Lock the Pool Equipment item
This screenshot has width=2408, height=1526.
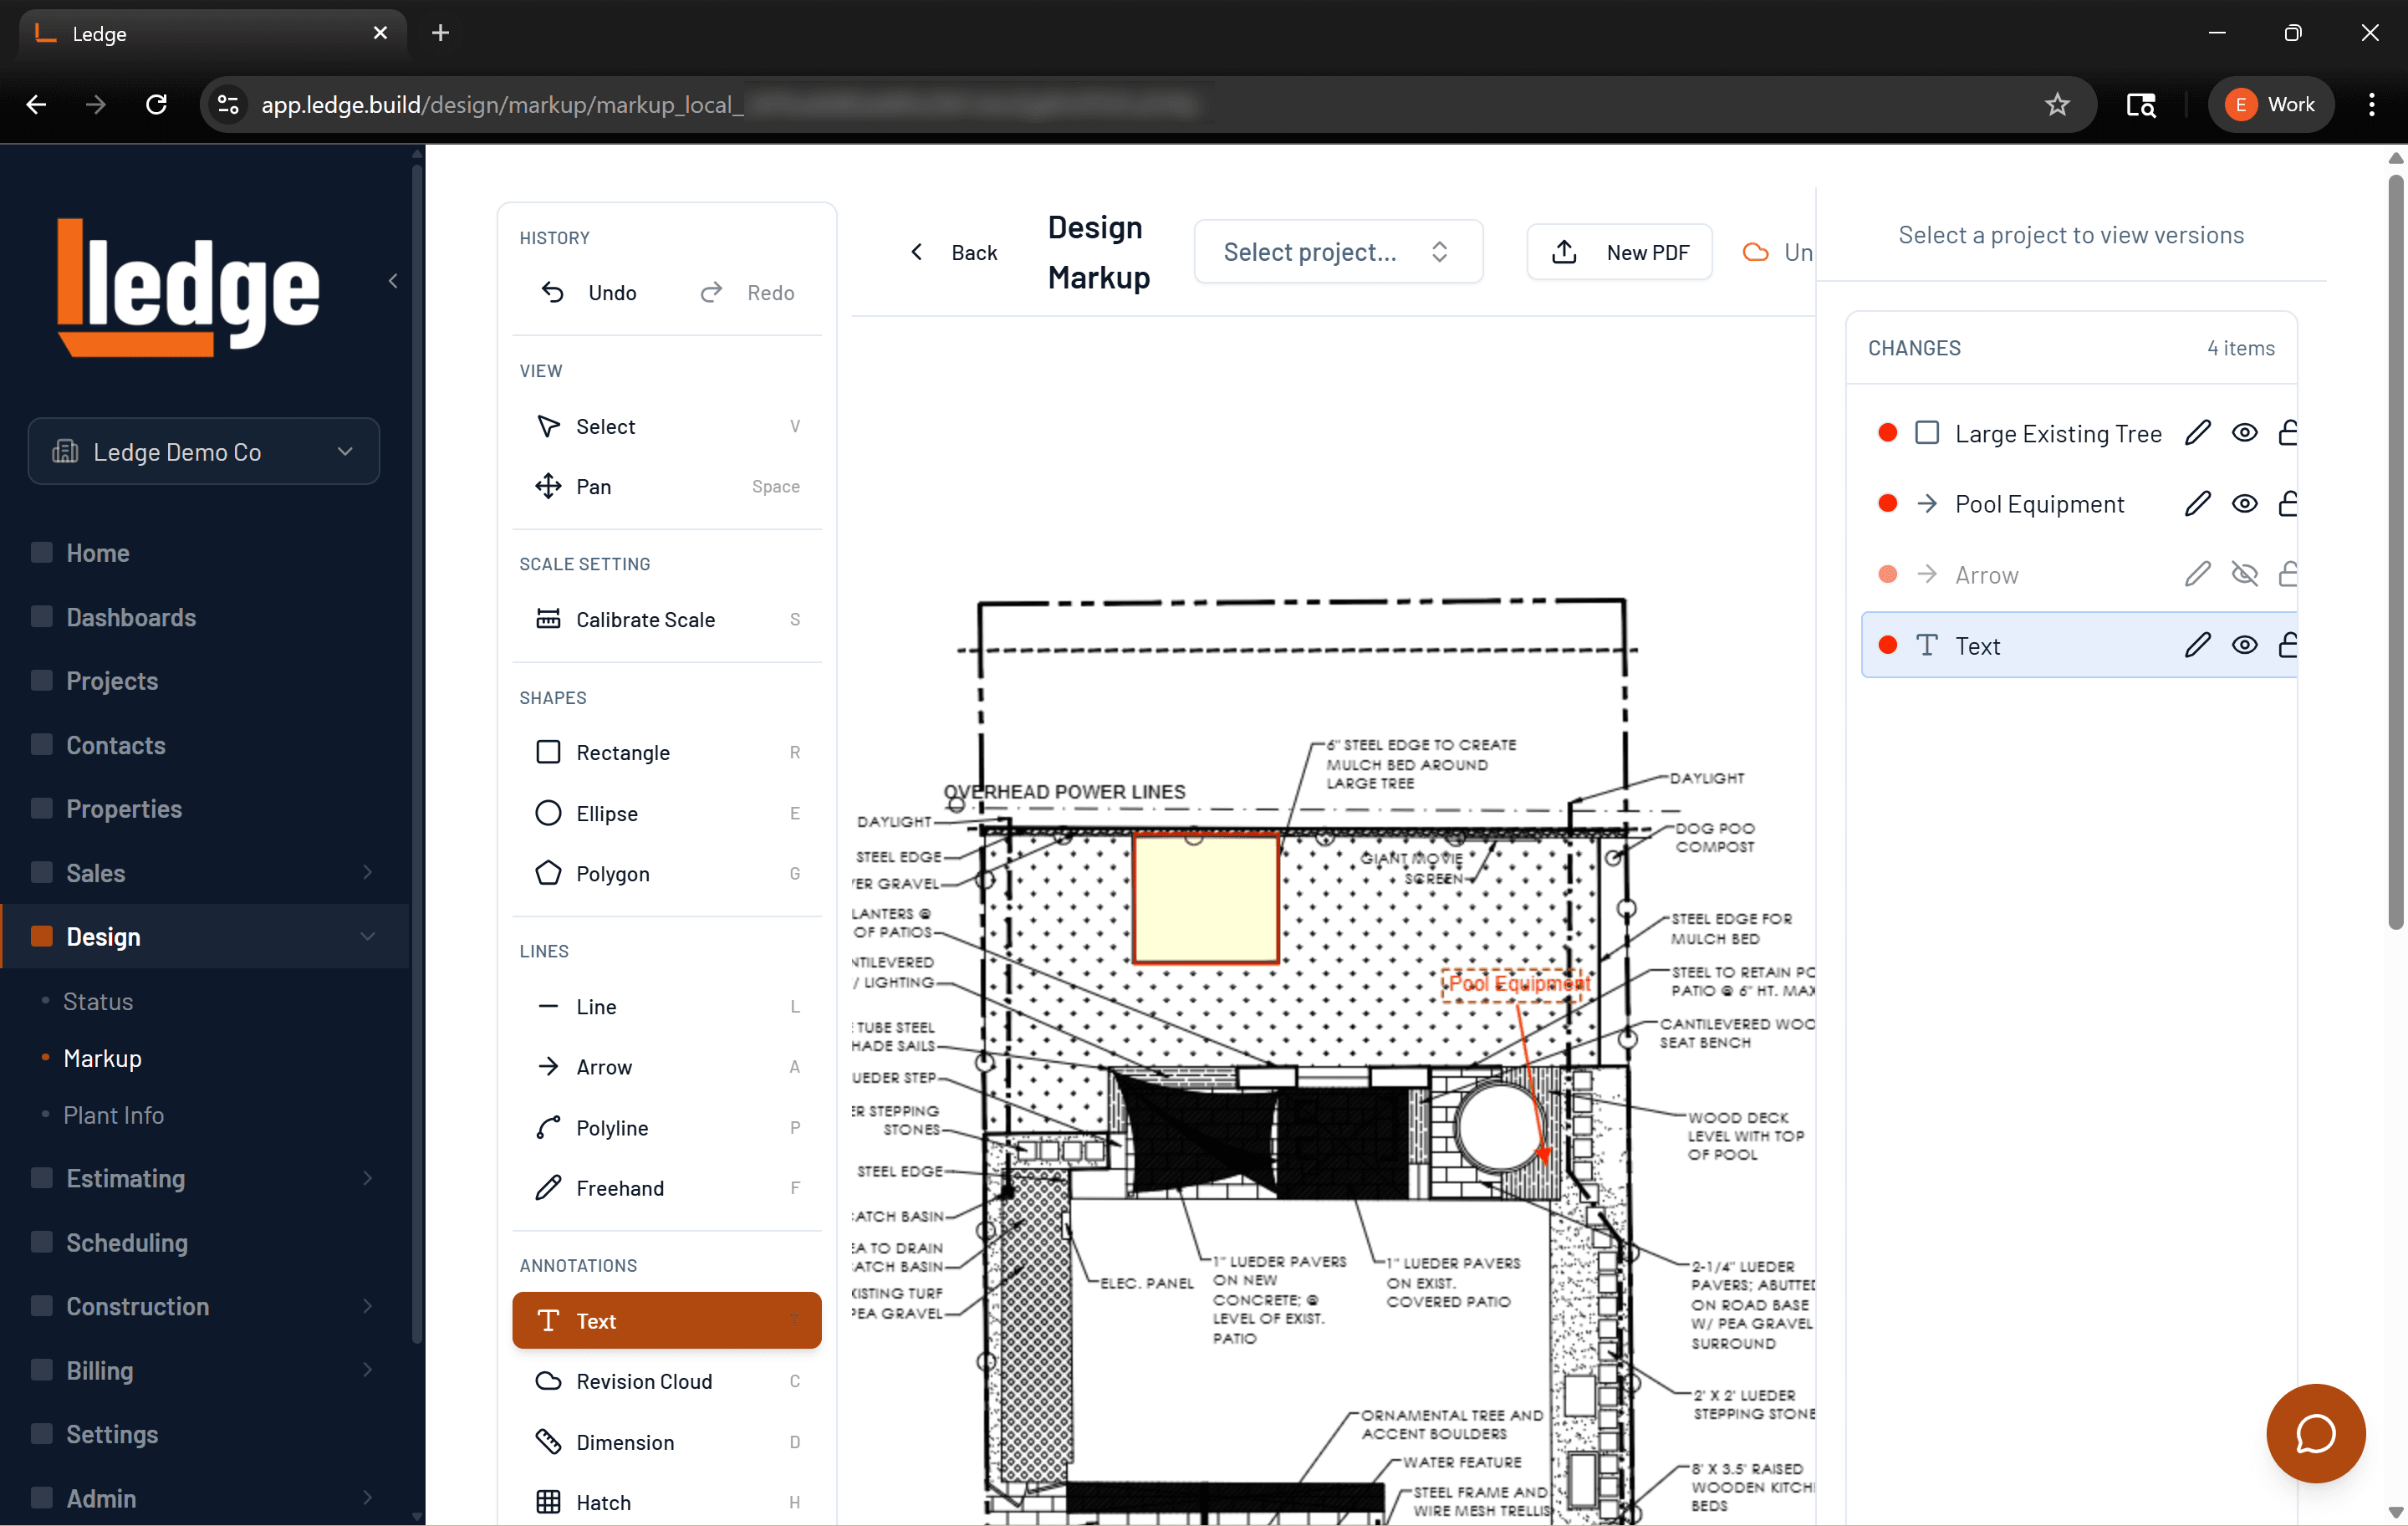2287,503
